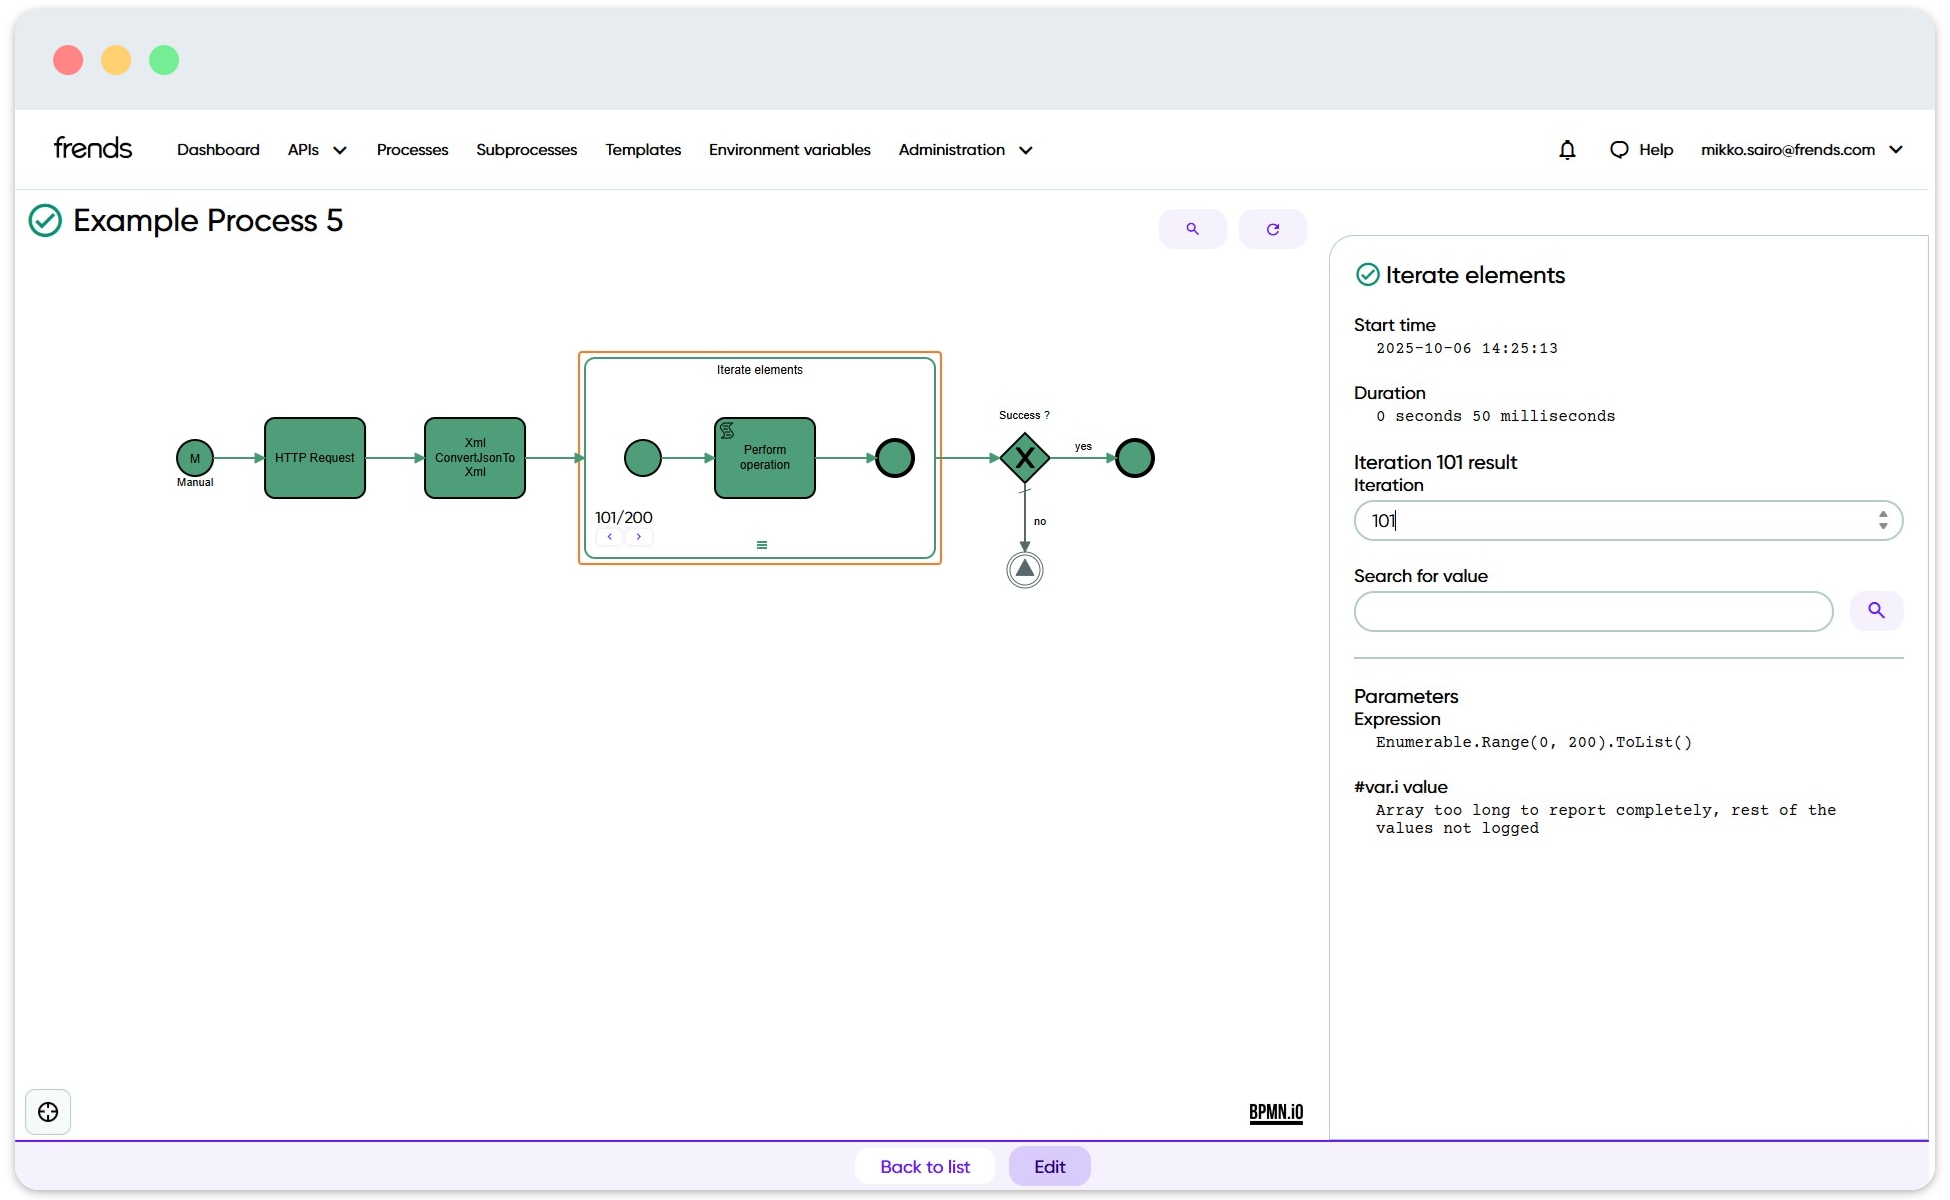Click the Back to list button
This screenshot has height=1200, width=1950.
click(x=925, y=1166)
